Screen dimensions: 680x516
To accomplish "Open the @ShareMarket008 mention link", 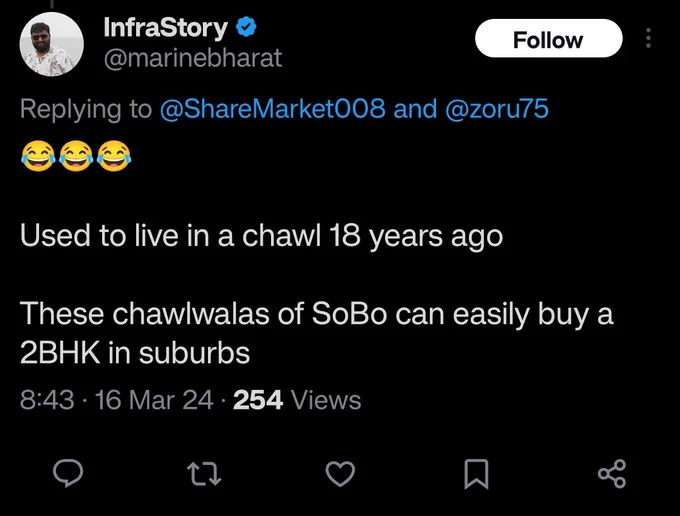I will pyautogui.click(x=272, y=108).
